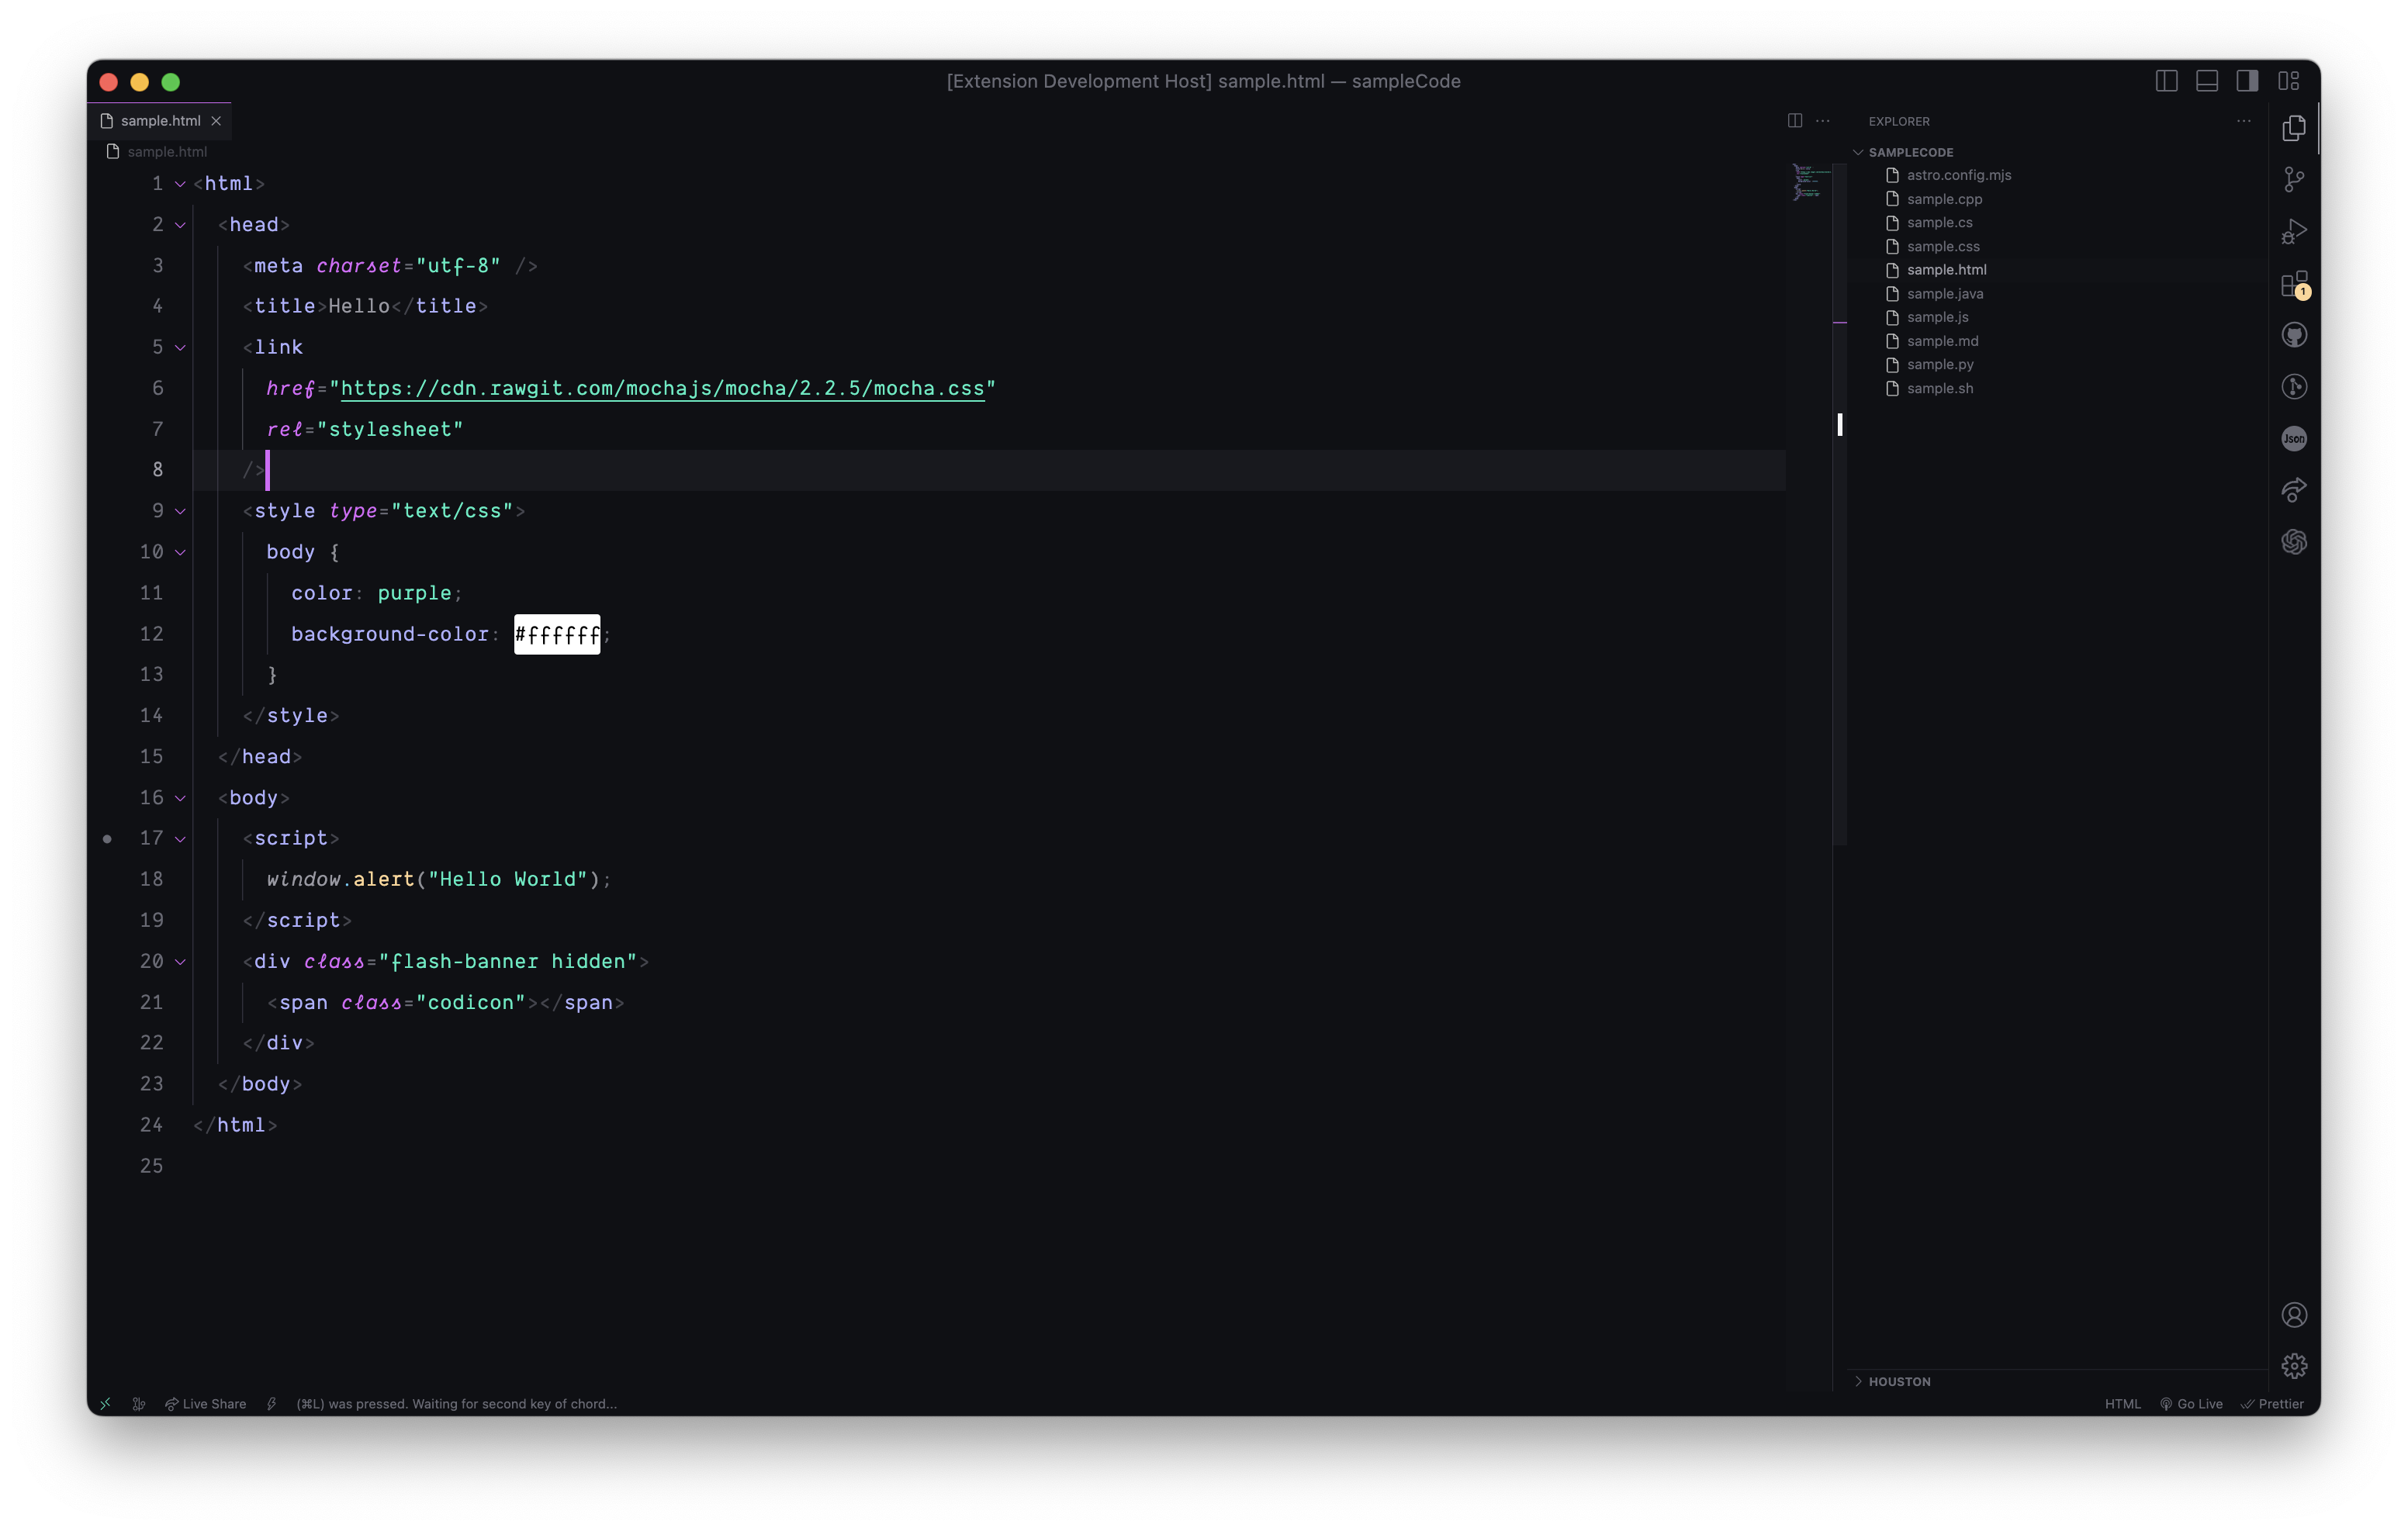This screenshot has width=2408, height=1531.
Task: Expand the HOUSTON panel section
Action: pos(1898,1381)
